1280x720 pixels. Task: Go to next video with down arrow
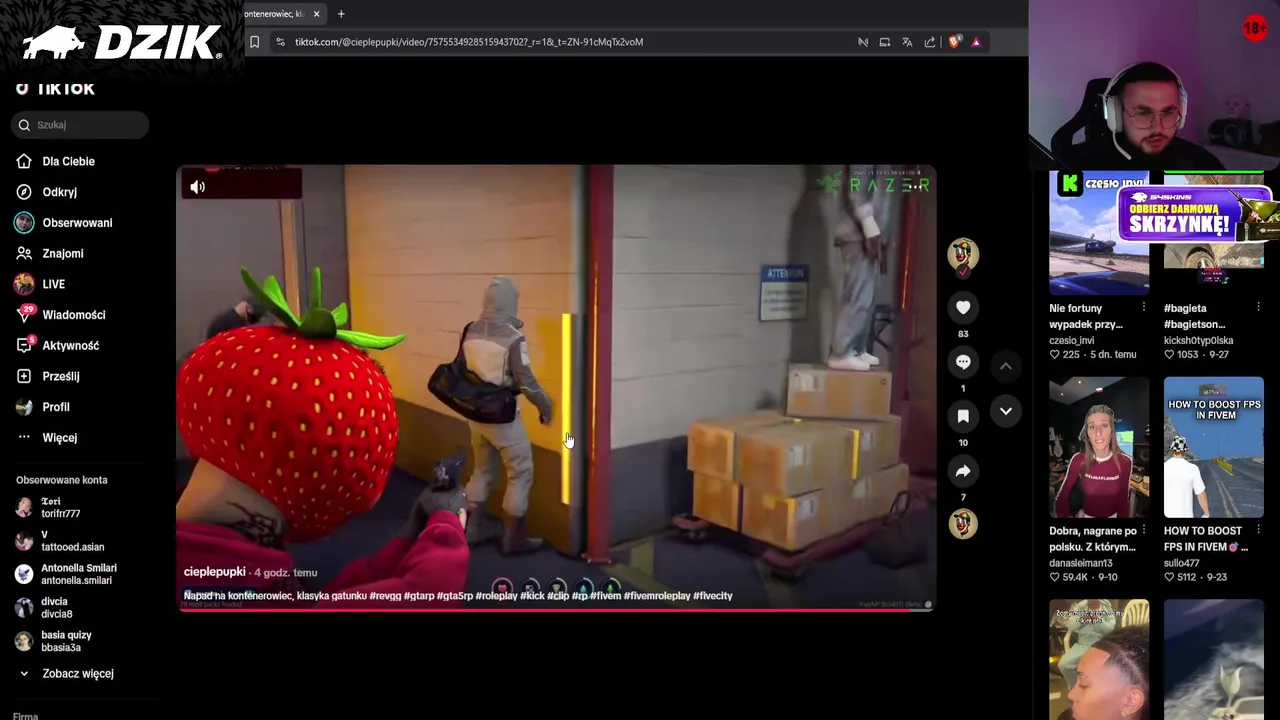click(1006, 411)
